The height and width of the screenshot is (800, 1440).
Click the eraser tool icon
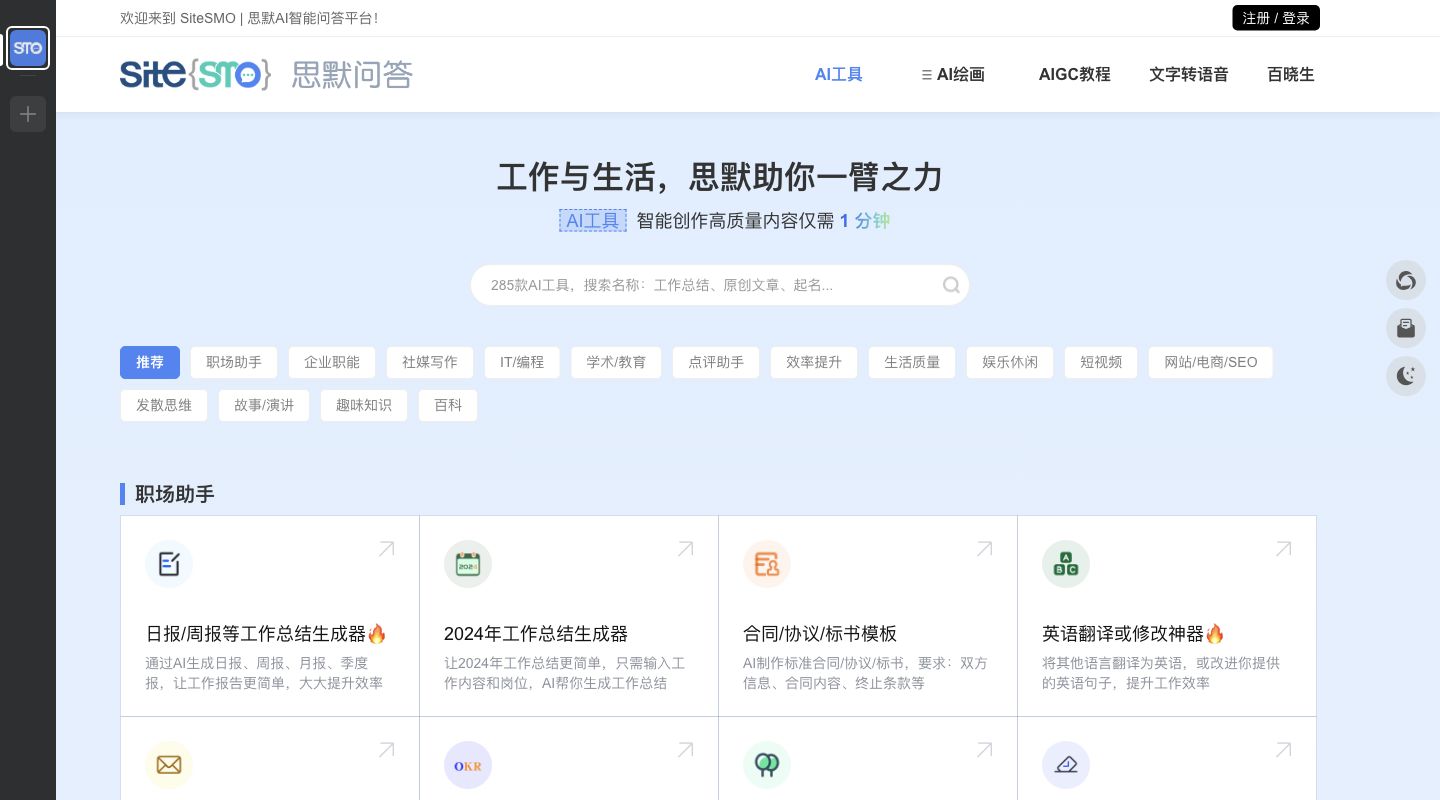pyautogui.click(x=1066, y=765)
